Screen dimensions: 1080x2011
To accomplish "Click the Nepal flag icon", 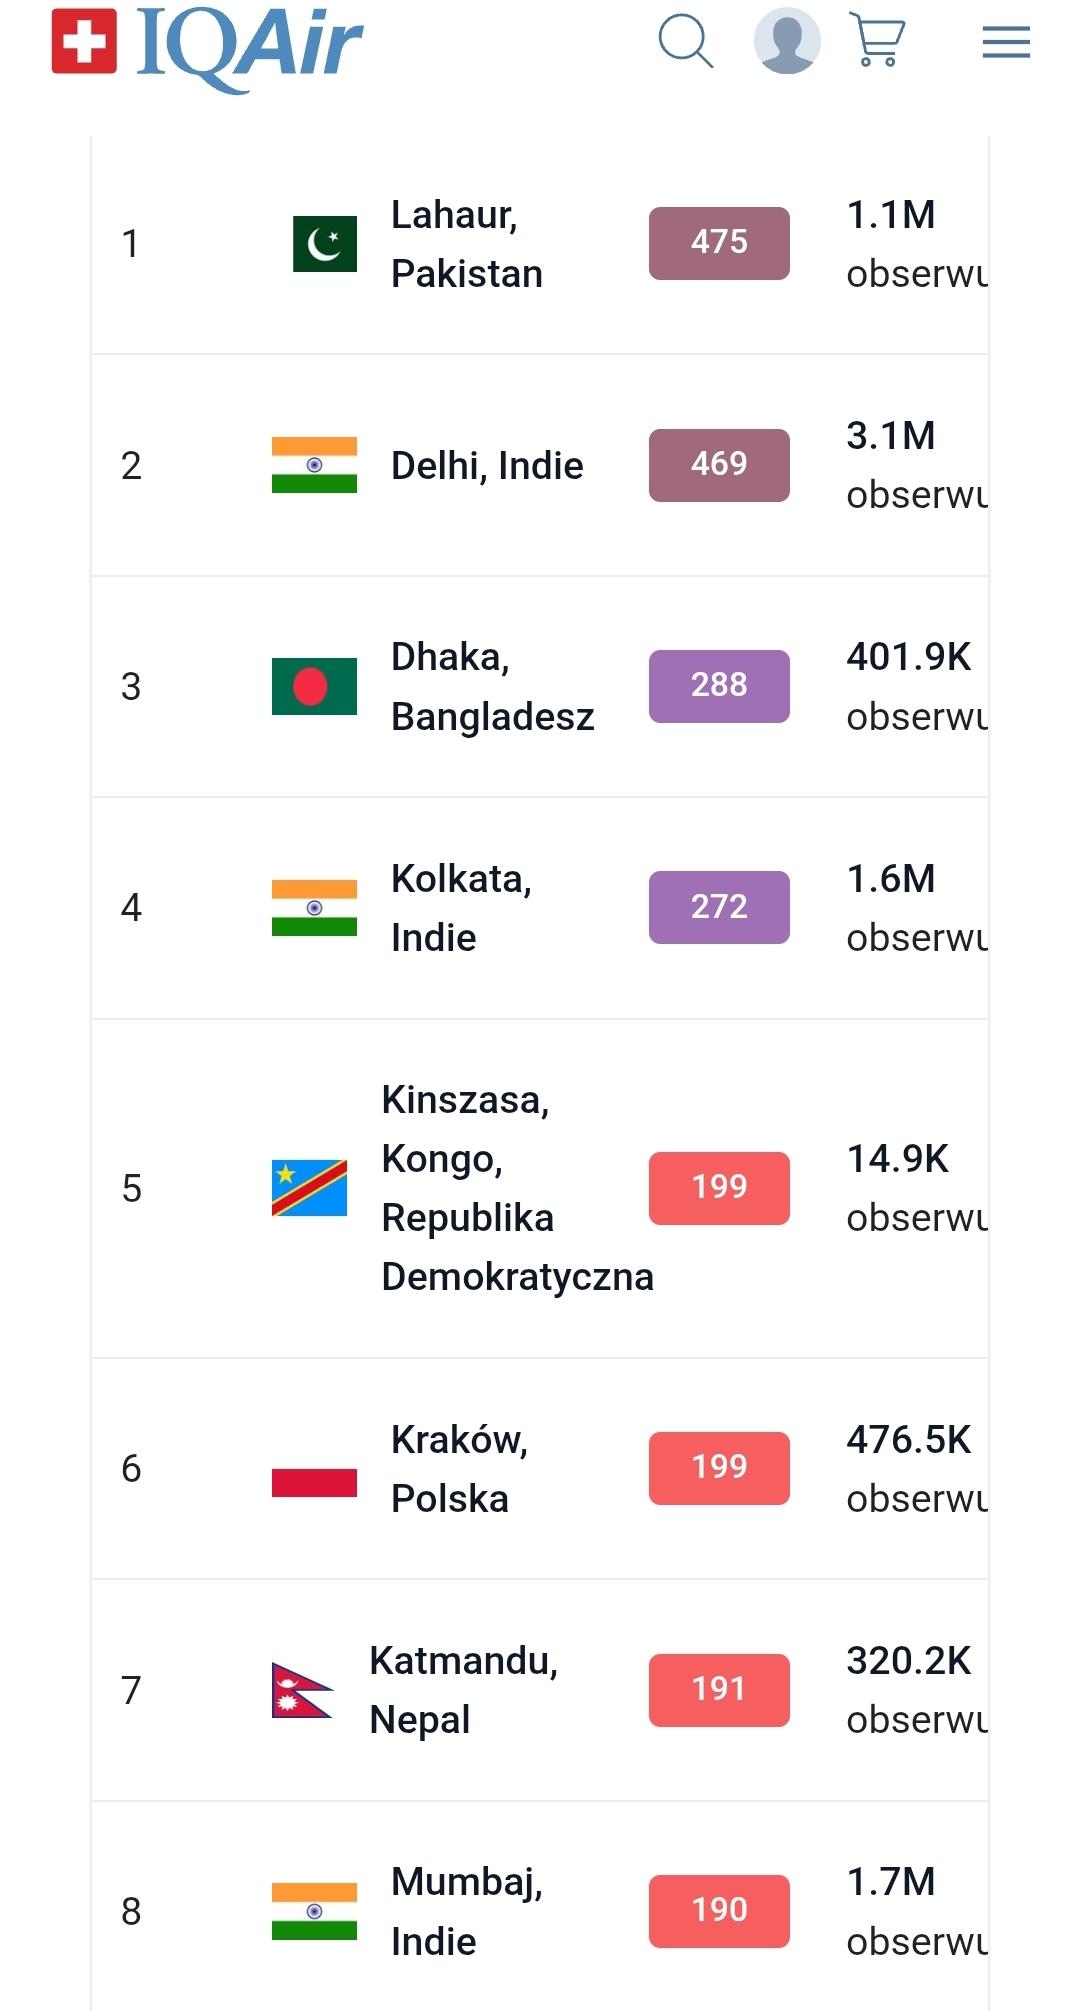I will (x=301, y=1690).
